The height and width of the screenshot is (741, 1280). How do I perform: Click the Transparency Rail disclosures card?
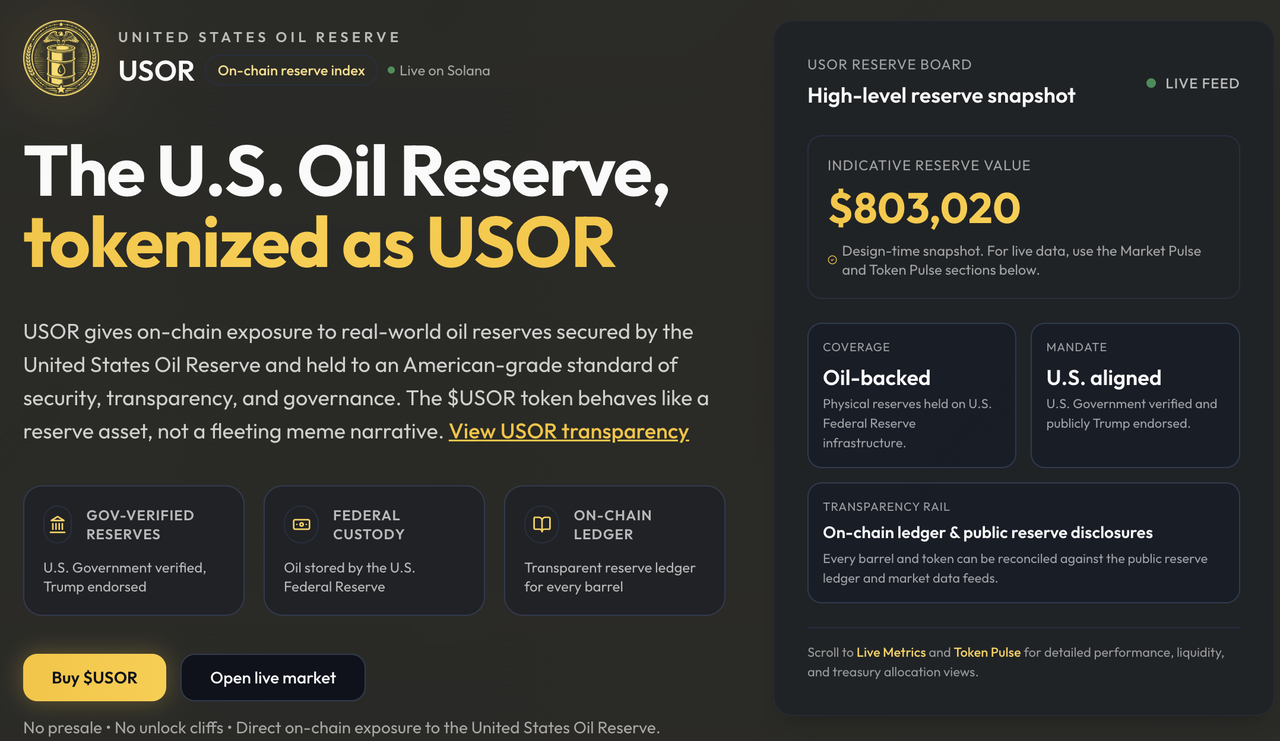(1023, 543)
